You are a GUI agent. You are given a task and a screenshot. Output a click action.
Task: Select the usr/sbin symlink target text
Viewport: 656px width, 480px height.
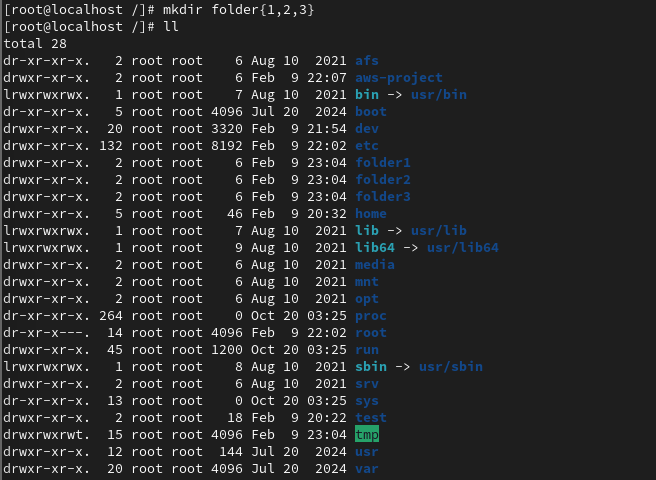click(x=451, y=367)
